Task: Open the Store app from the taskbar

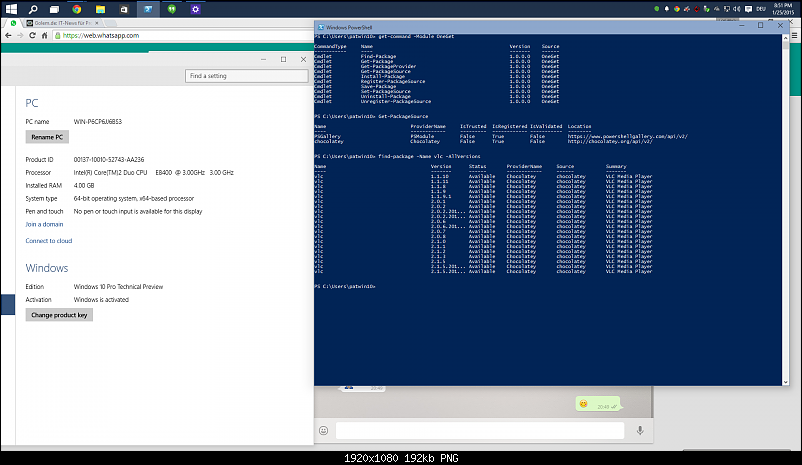Action: pyautogui.click(x=124, y=9)
